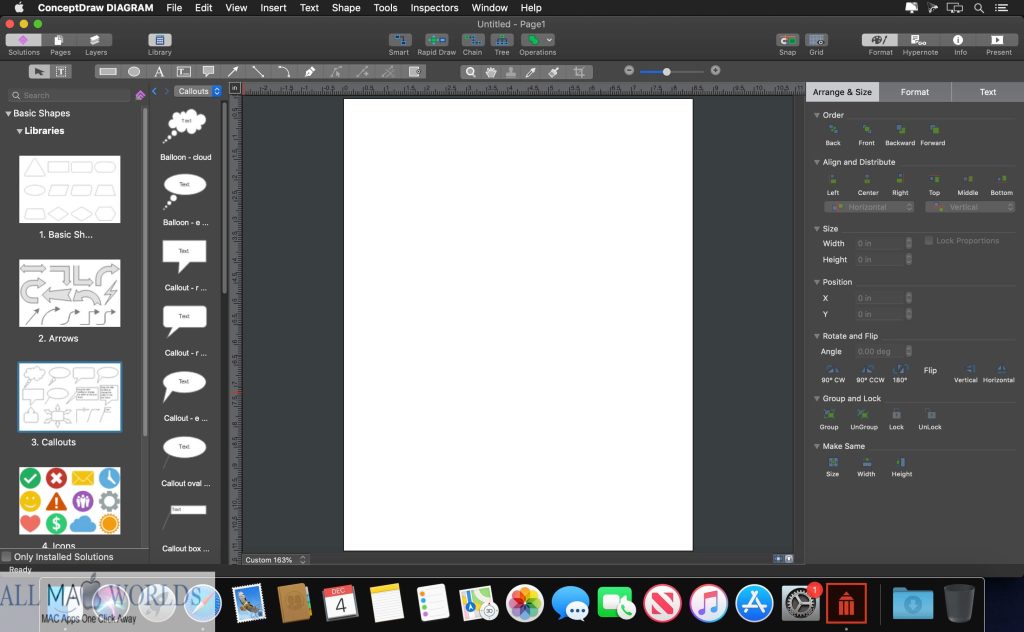Open the Callouts library dropdown
Viewport: 1024px width, 632px height.
[x=199, y=91]
